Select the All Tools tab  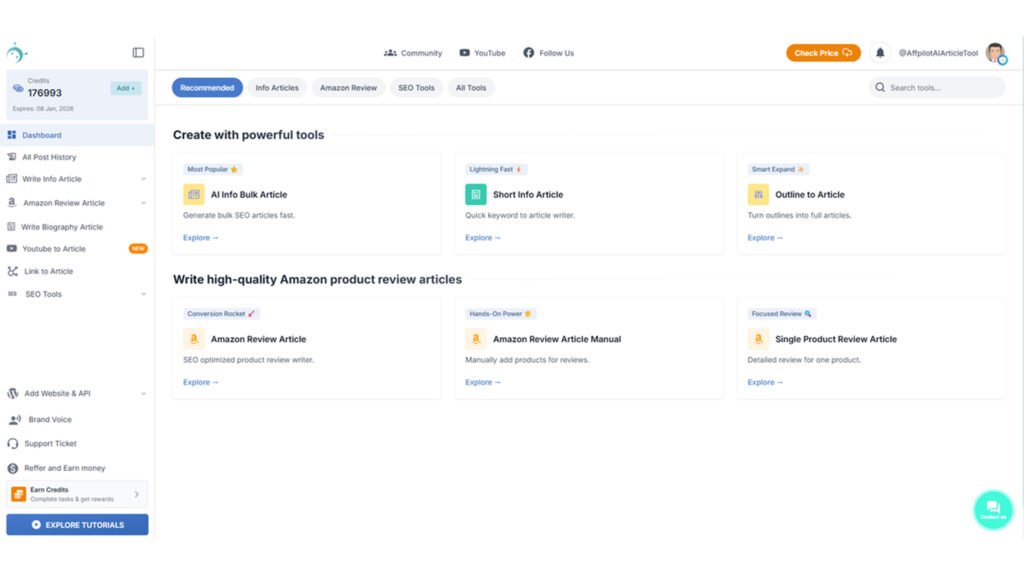[x=471, y=88]
